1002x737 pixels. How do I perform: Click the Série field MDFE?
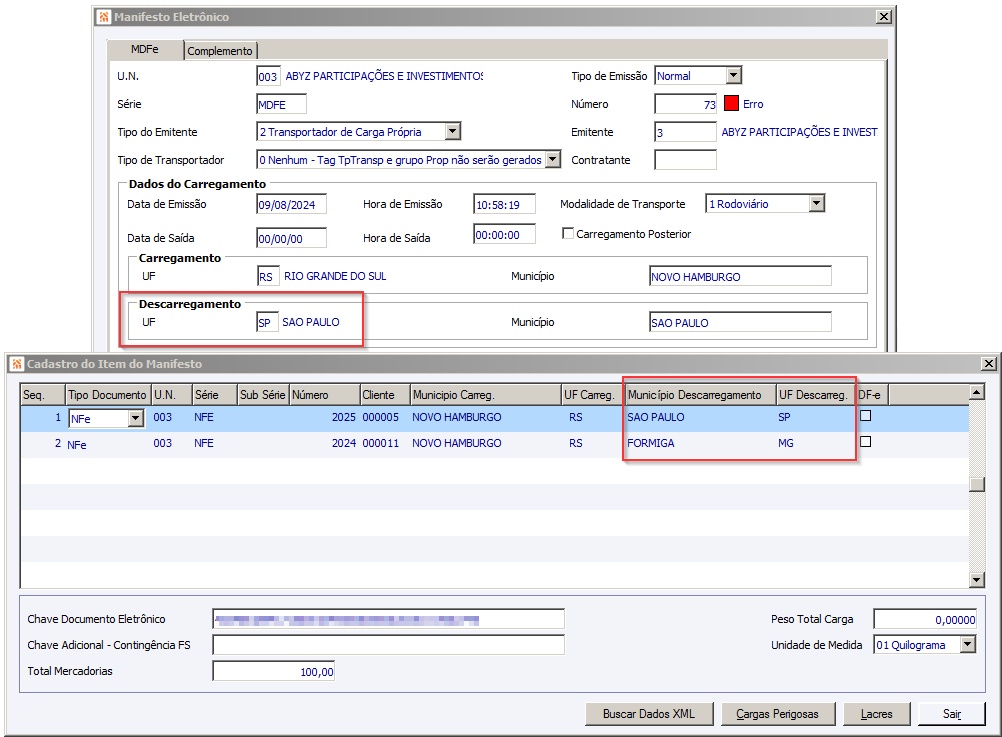tap(281, 104)
